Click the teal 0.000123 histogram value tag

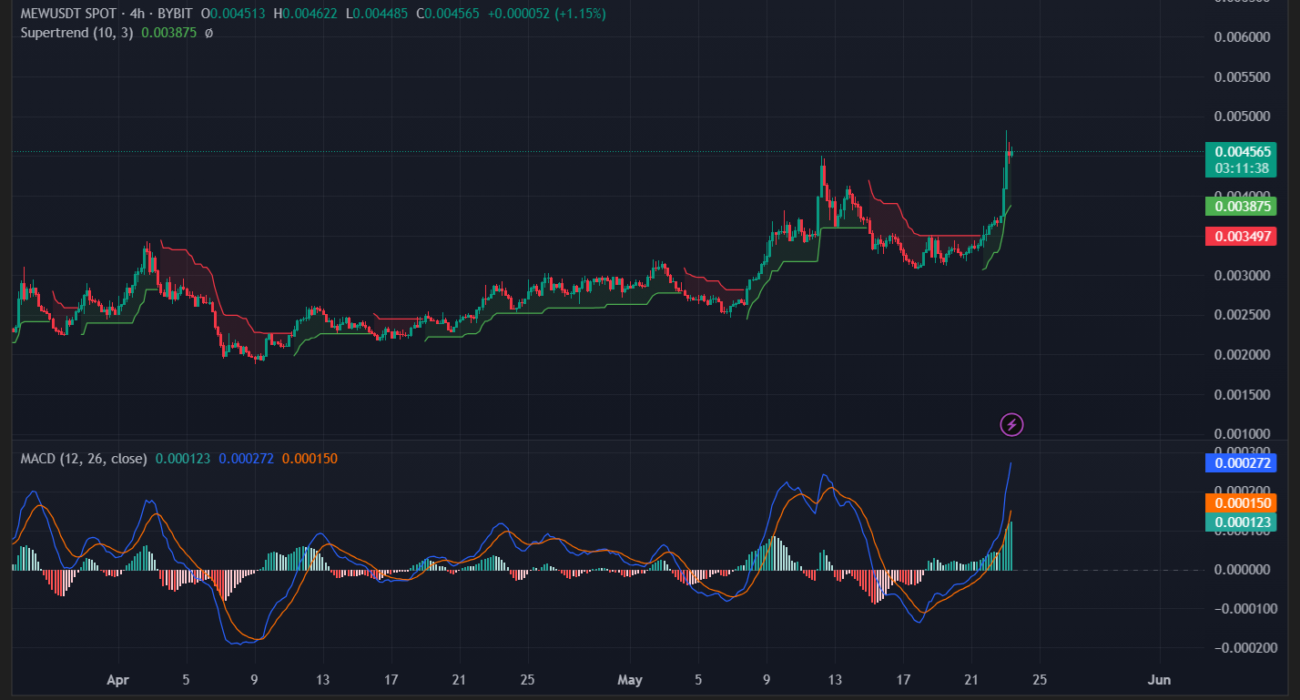[1241, 522]
